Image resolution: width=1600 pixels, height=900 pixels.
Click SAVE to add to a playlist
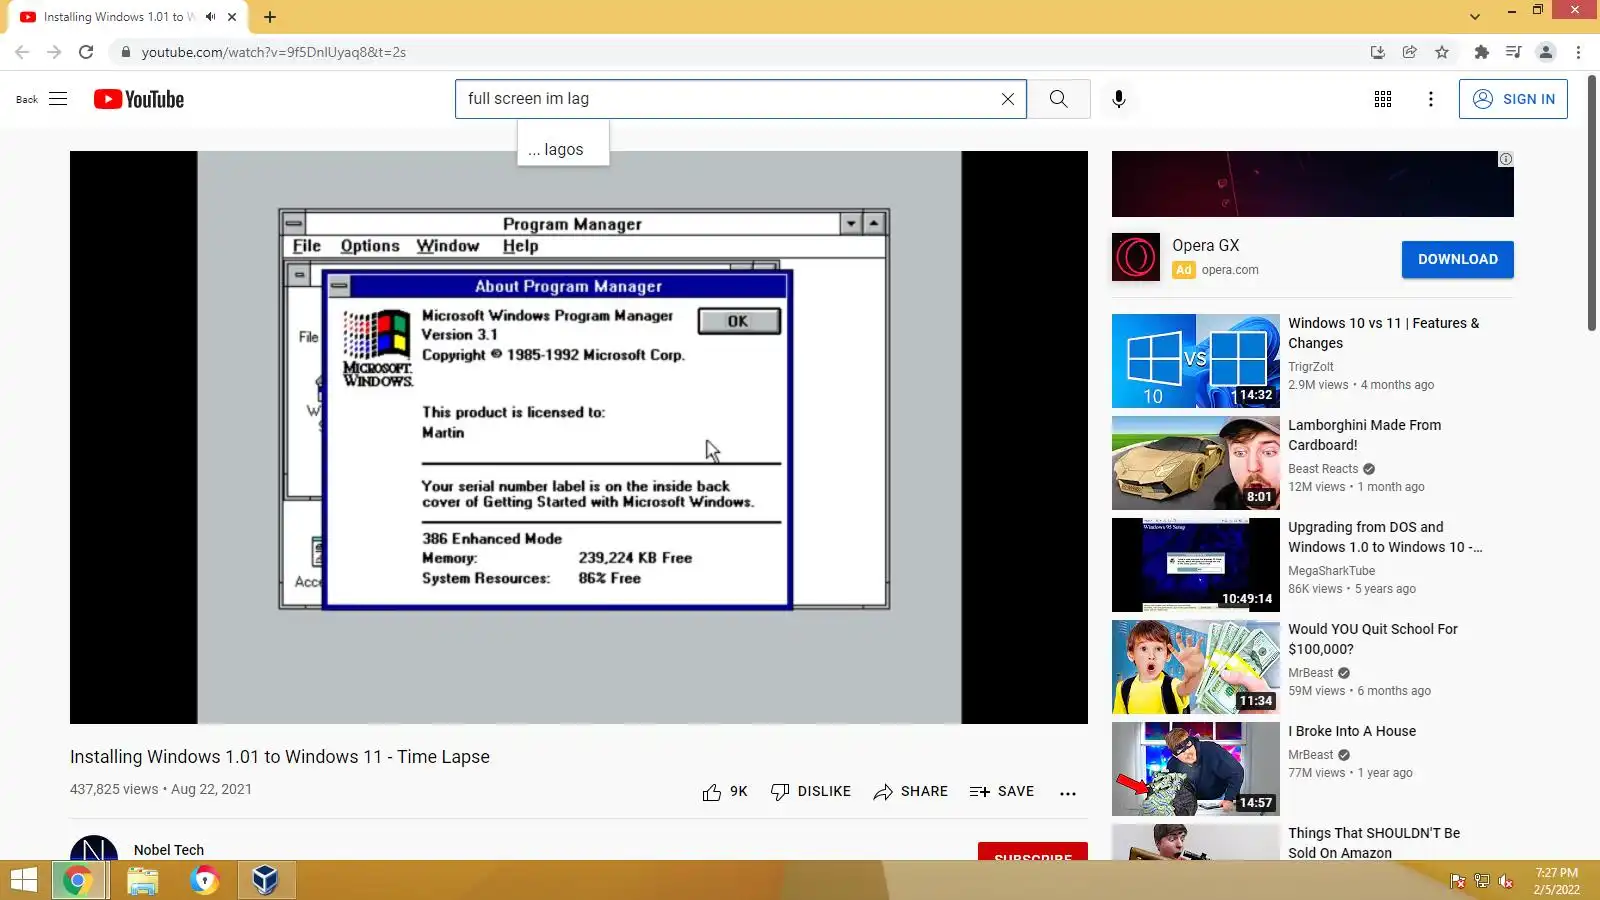(x=1002, y=792)
